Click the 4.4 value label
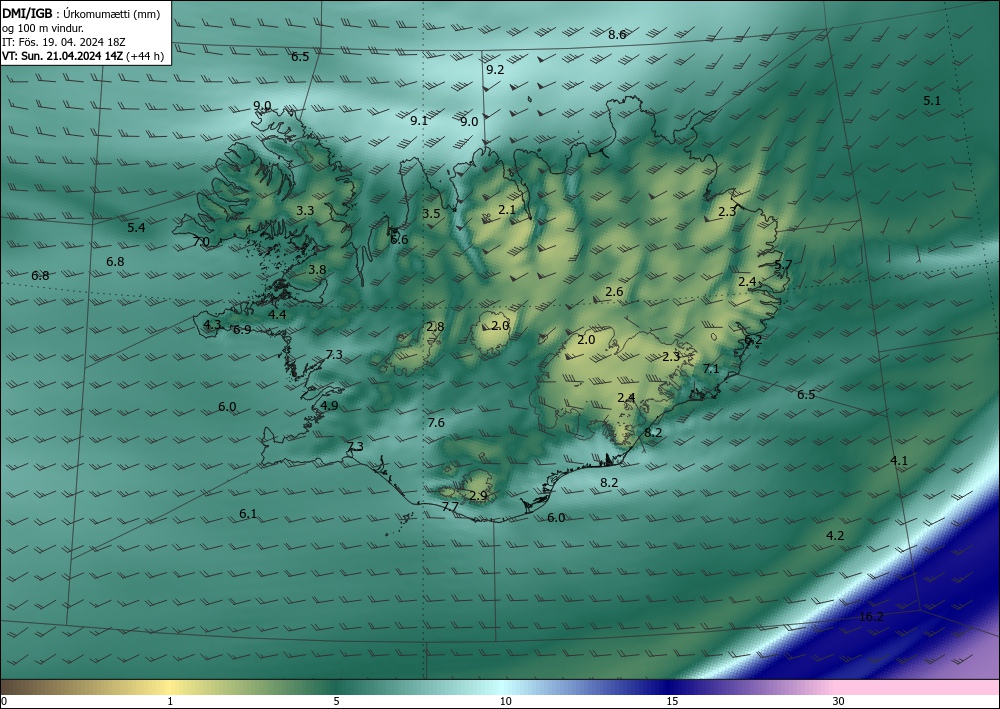 point(277,314)
